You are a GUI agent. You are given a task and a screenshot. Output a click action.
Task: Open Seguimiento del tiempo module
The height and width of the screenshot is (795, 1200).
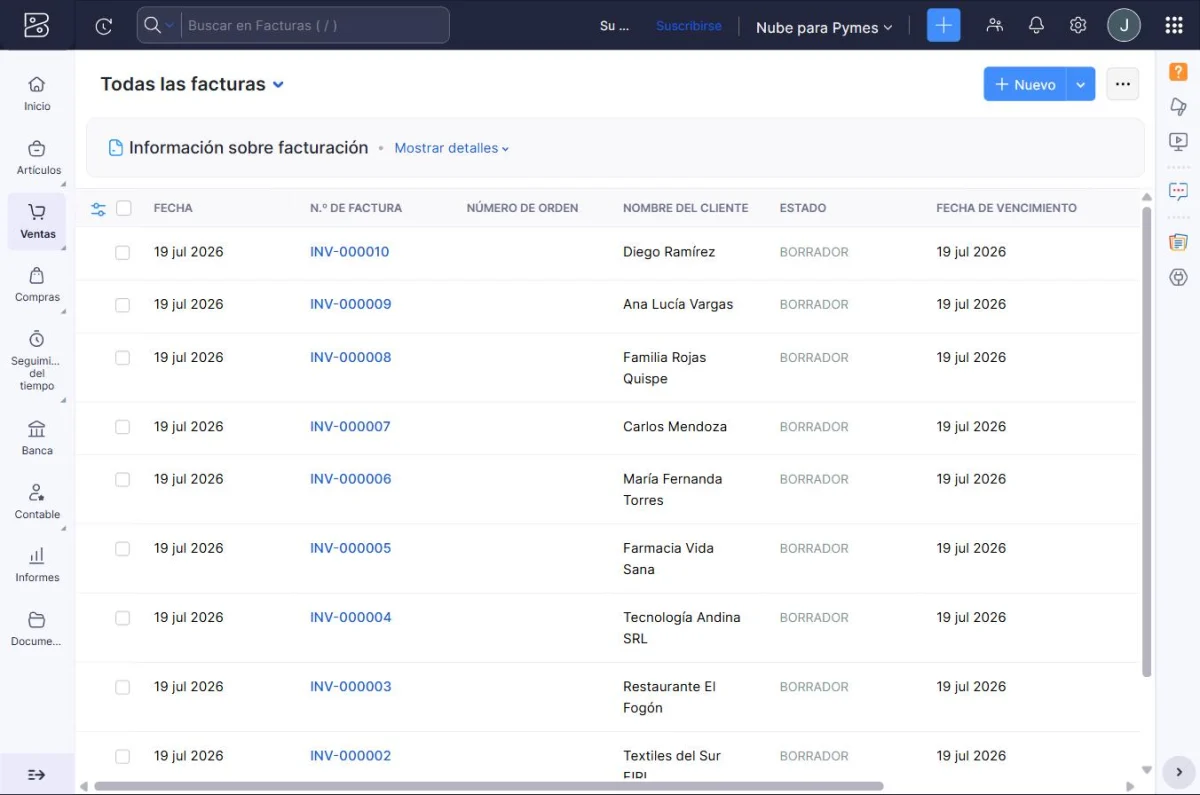[37, 360]
